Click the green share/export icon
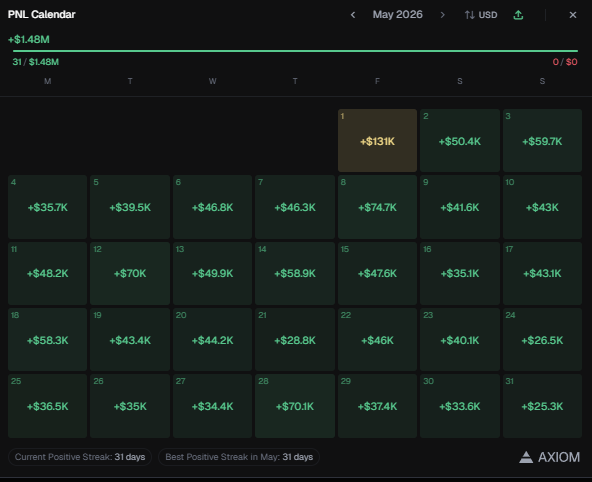Image resolution: width=592 pixels, height=482 pixels. (518, 15)
